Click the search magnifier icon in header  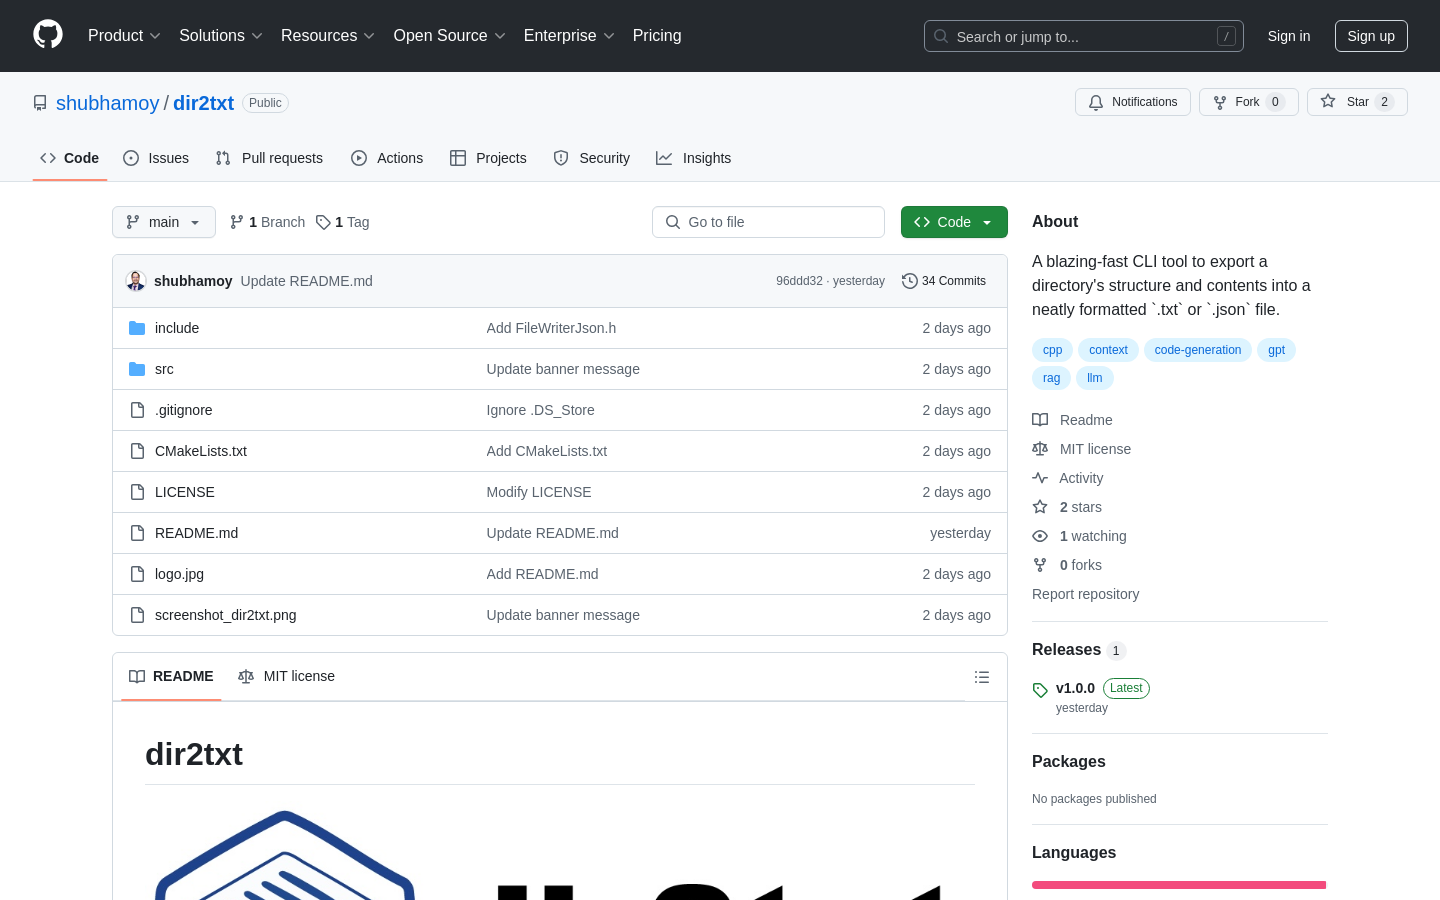tap(941, 36)
